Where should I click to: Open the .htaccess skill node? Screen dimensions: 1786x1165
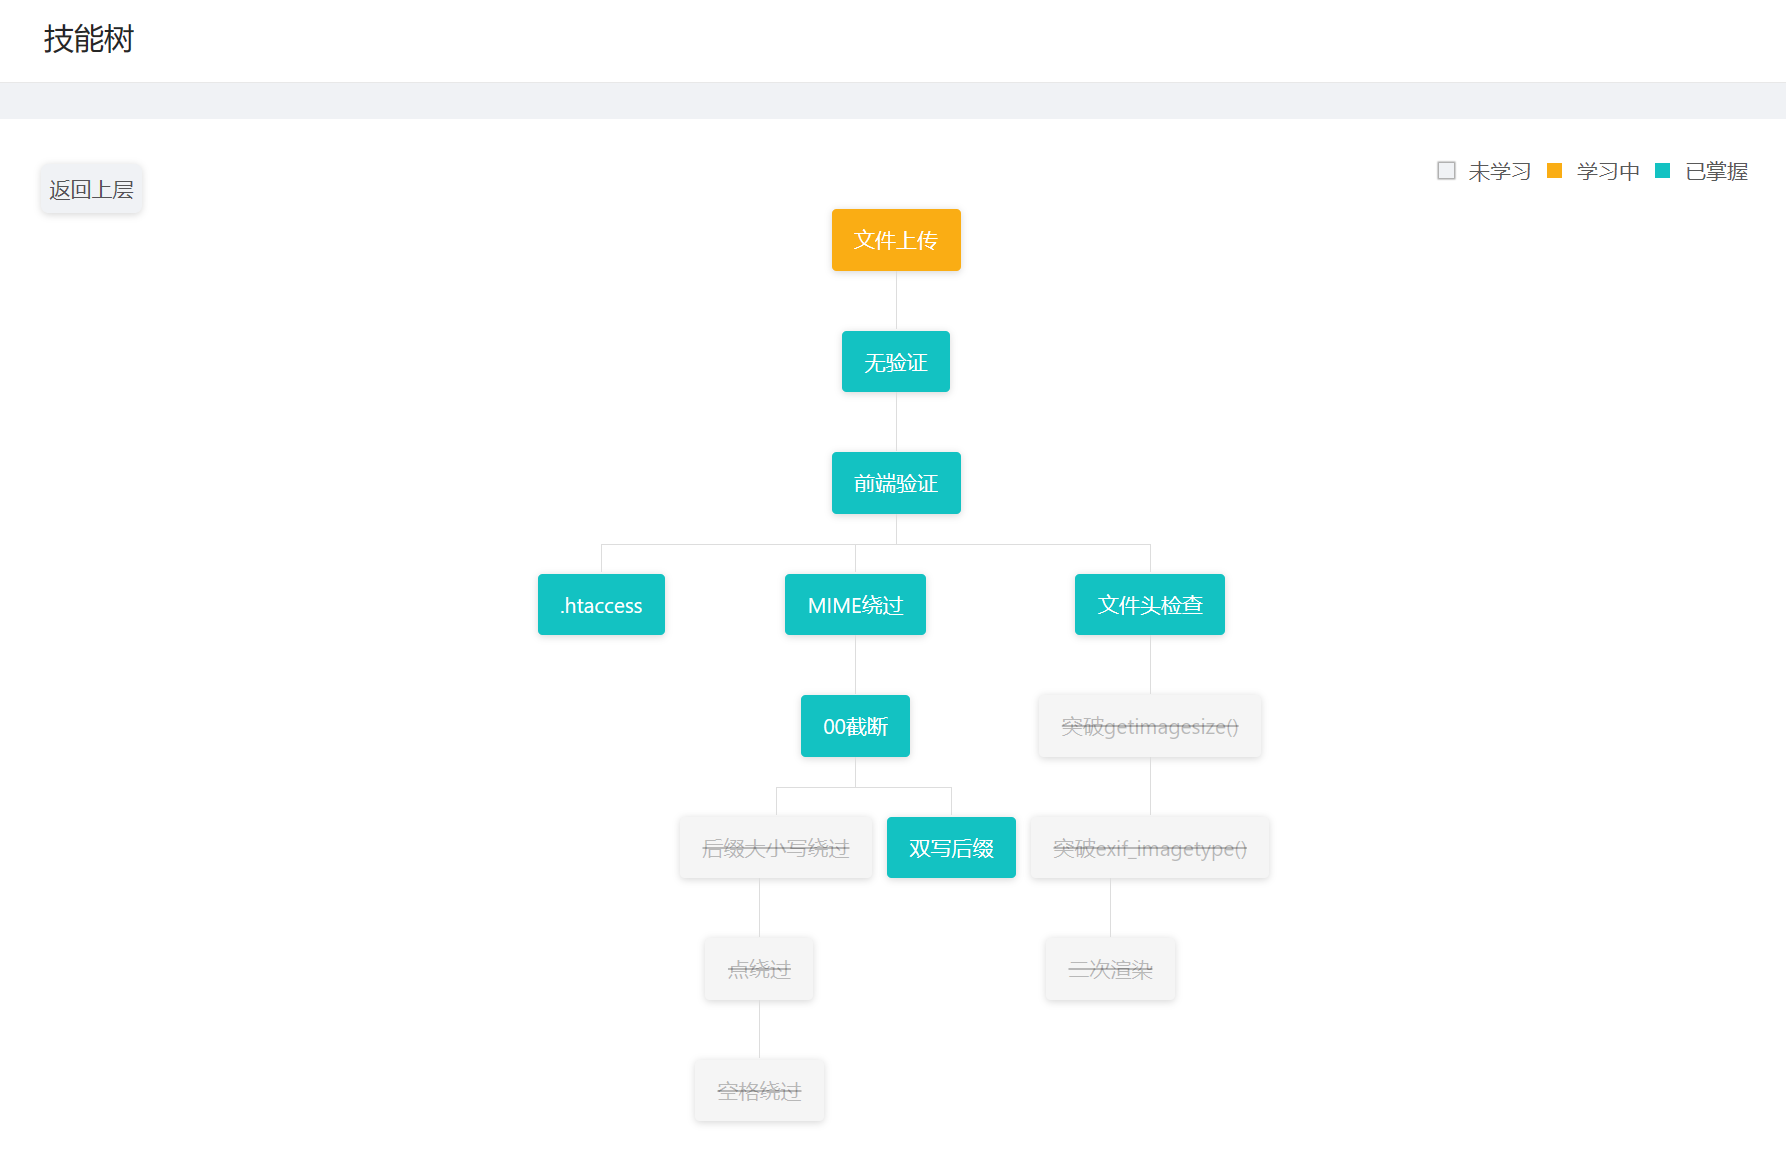pos(601,605)
